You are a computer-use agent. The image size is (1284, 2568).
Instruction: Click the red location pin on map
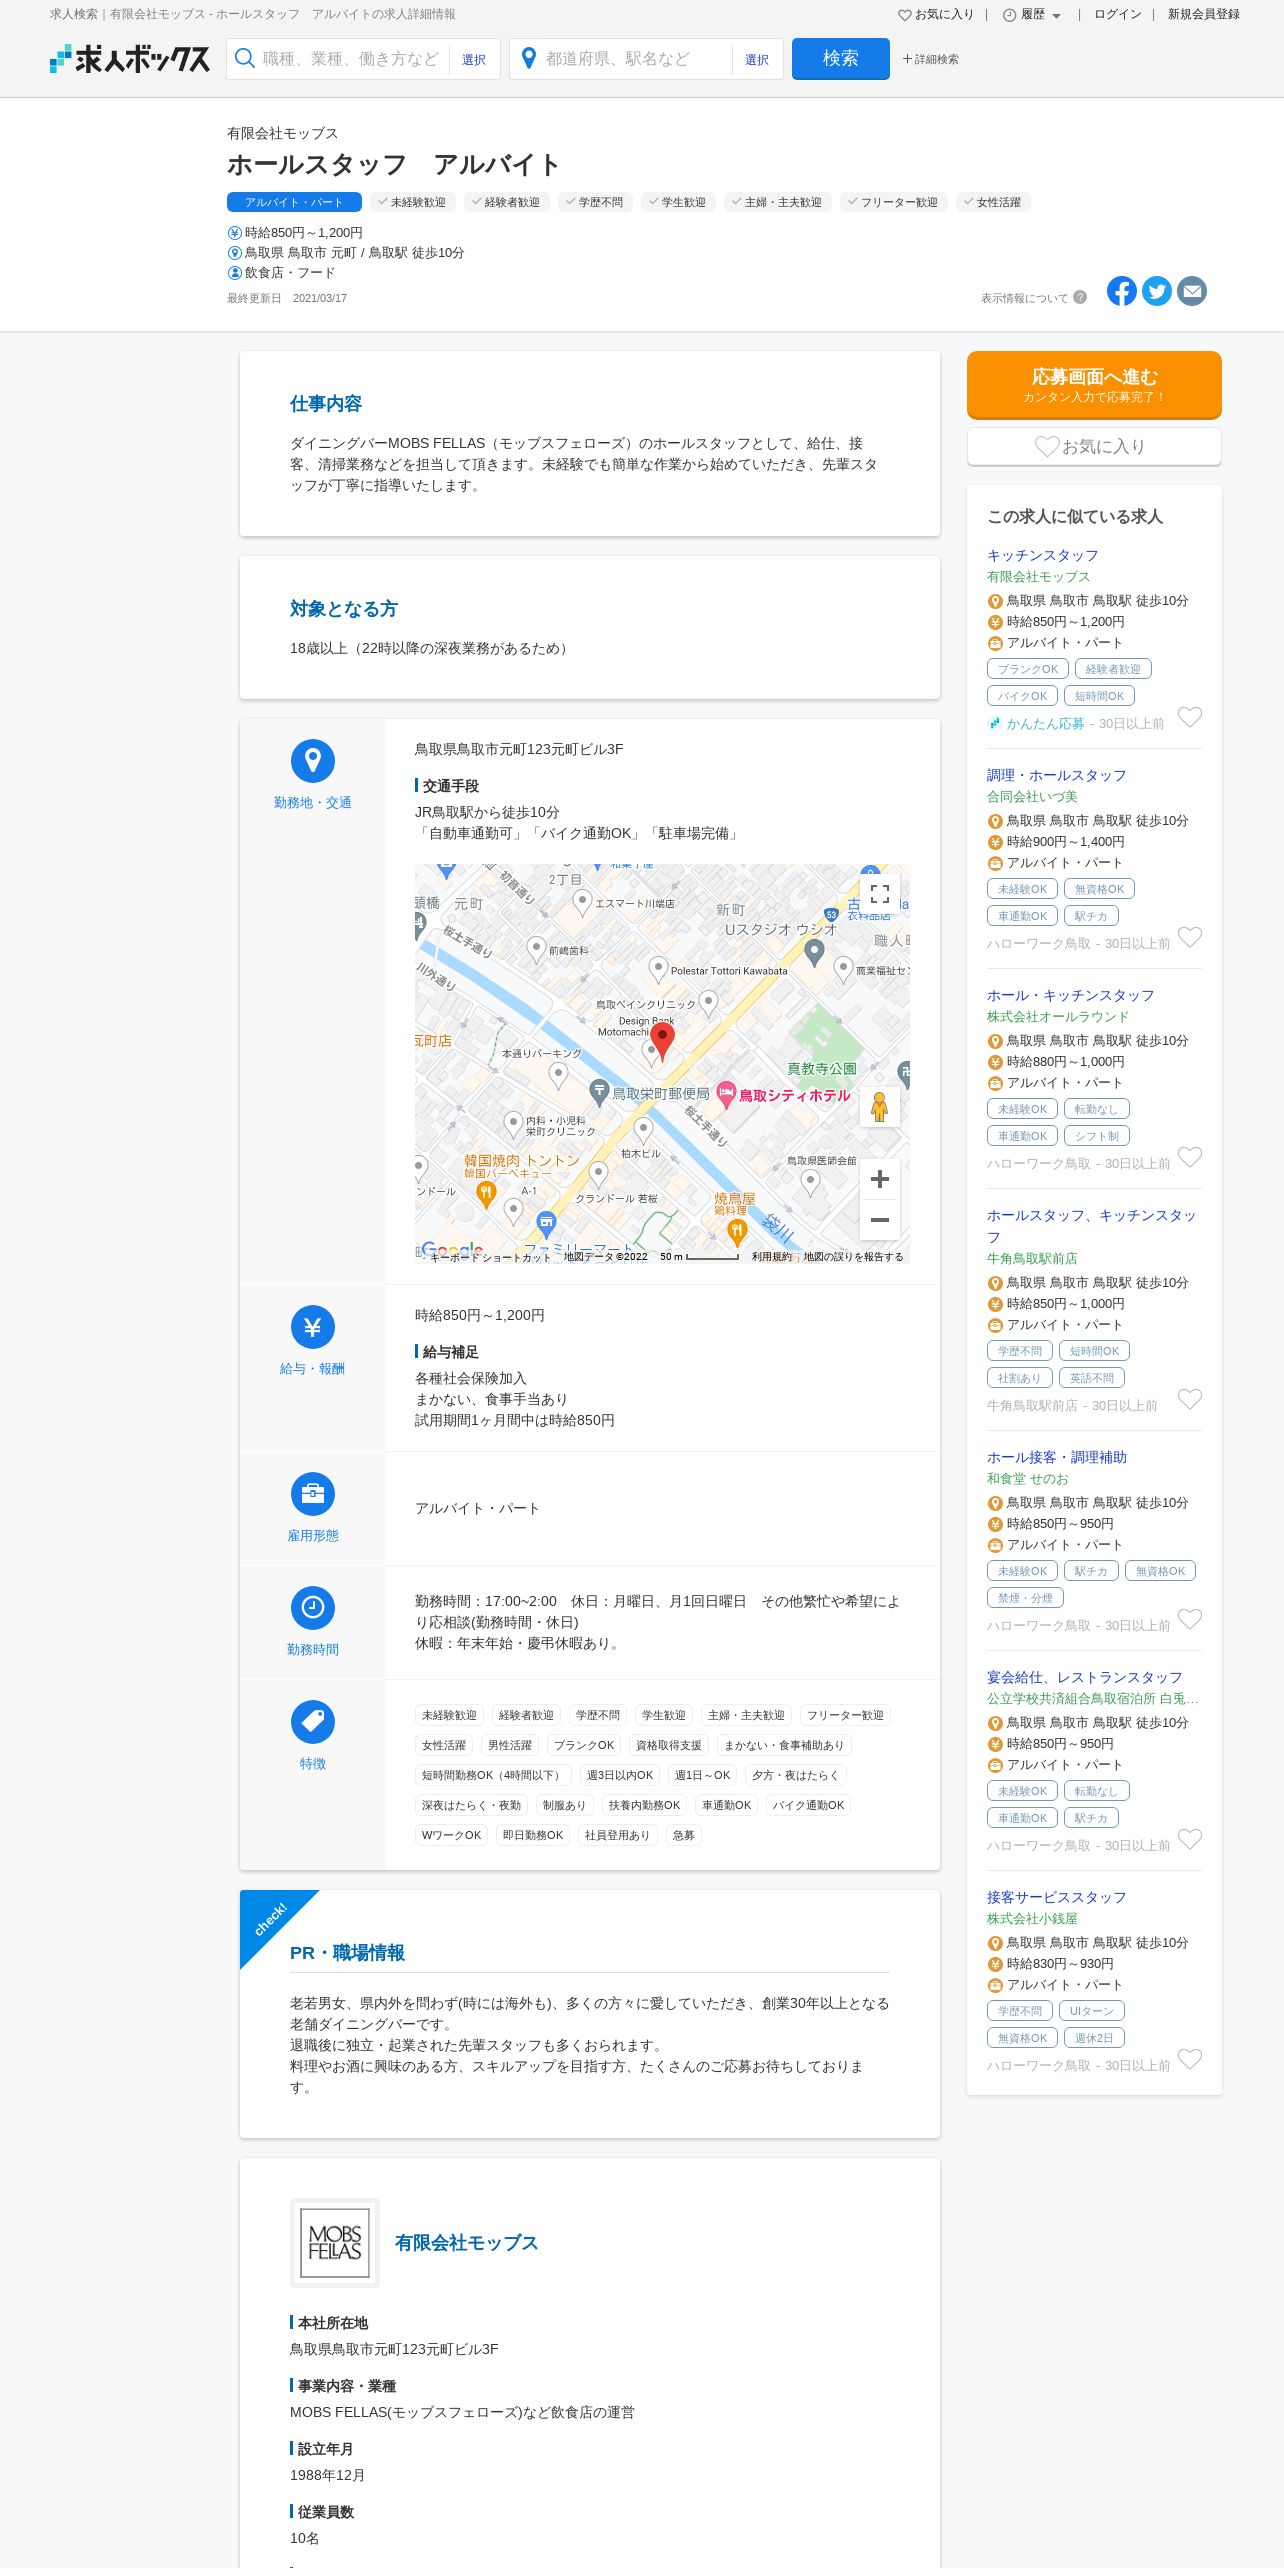(x=662, y=1041)
